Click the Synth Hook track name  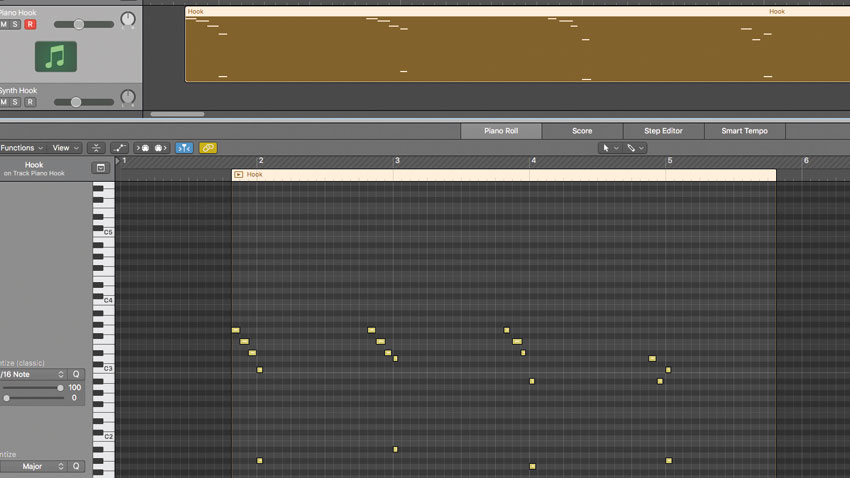tap(18, 91)
